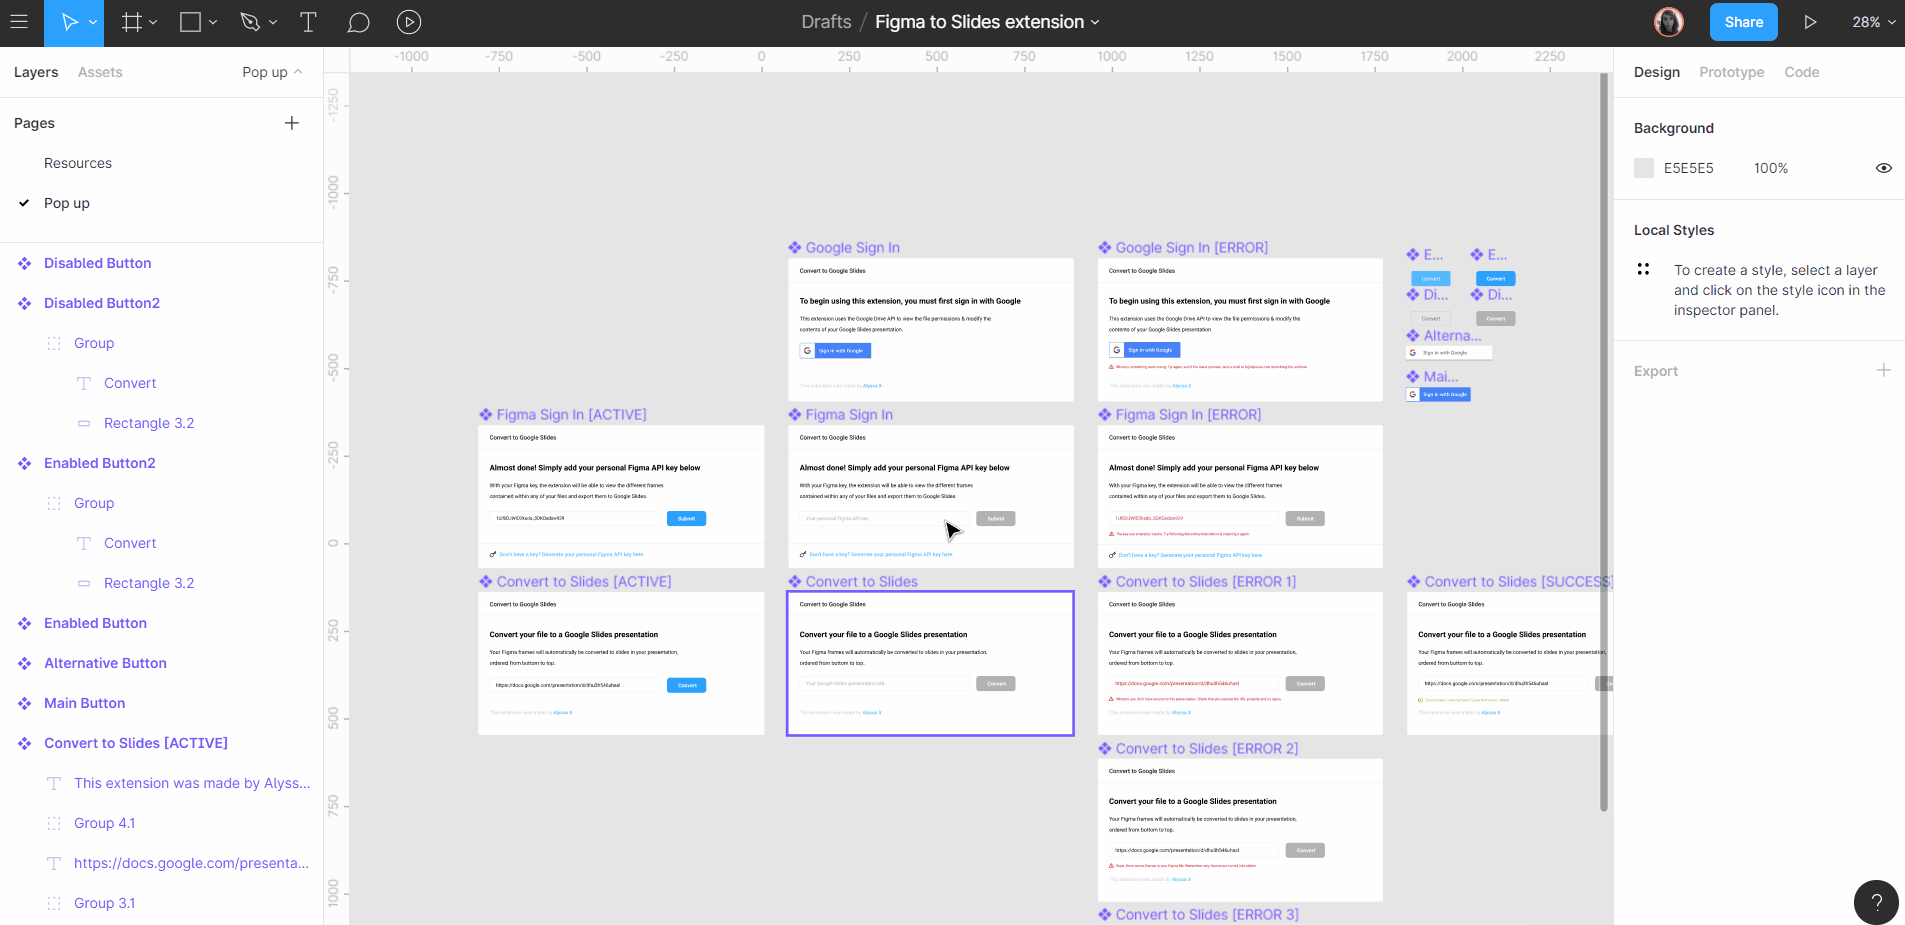The width and height of the screenshot is (1905, 925).
Task: Open the Prototype tab
Action: [x=1732, y=72]
